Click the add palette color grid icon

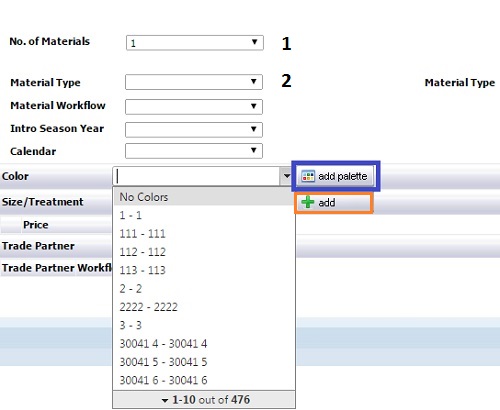pyautogui.click(x=308, y=176)
